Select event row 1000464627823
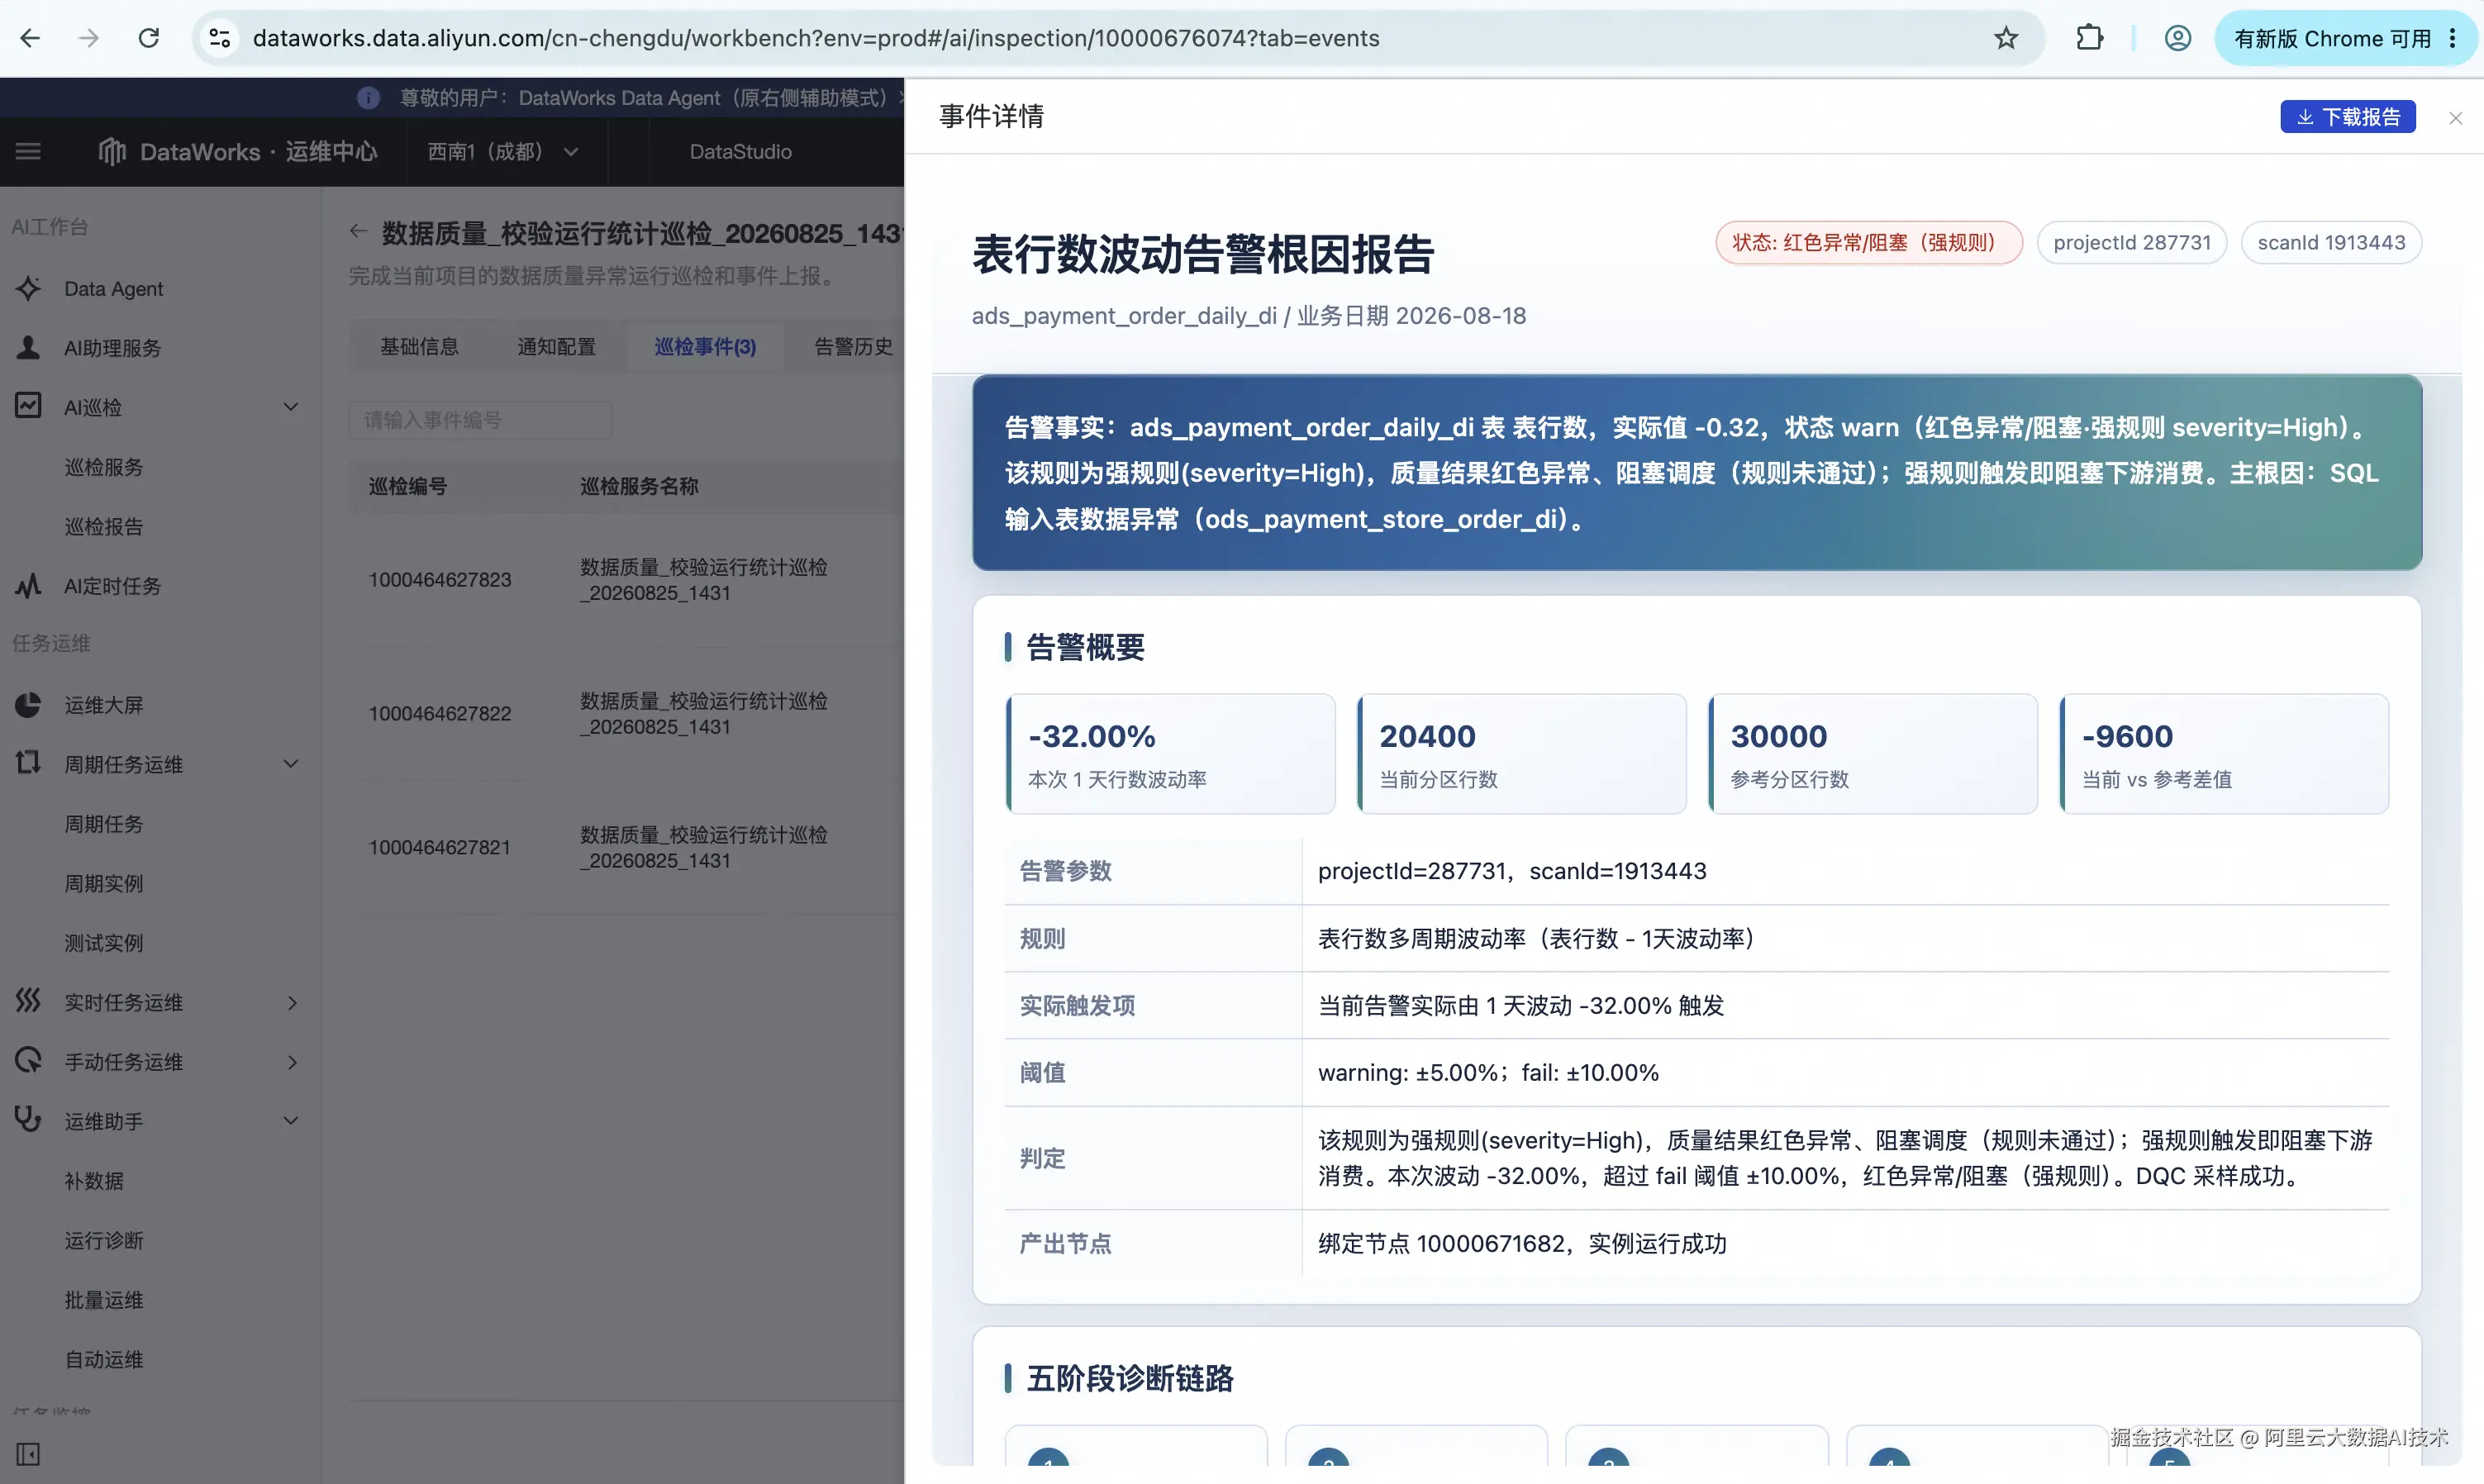 [626, 580]
